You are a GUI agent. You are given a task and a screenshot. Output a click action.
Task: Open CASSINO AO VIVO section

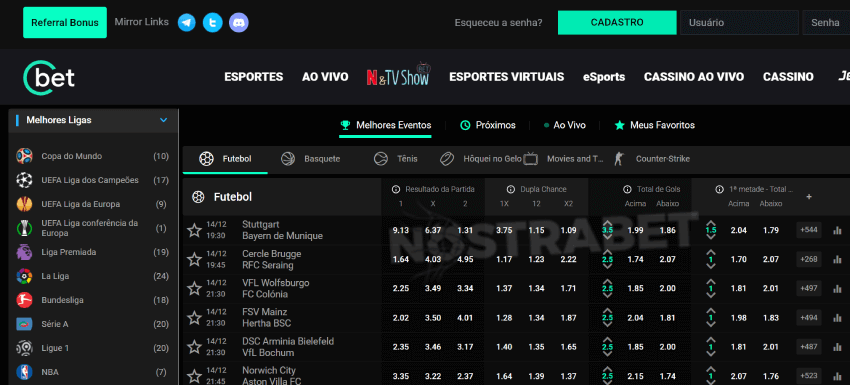point(694,77)
